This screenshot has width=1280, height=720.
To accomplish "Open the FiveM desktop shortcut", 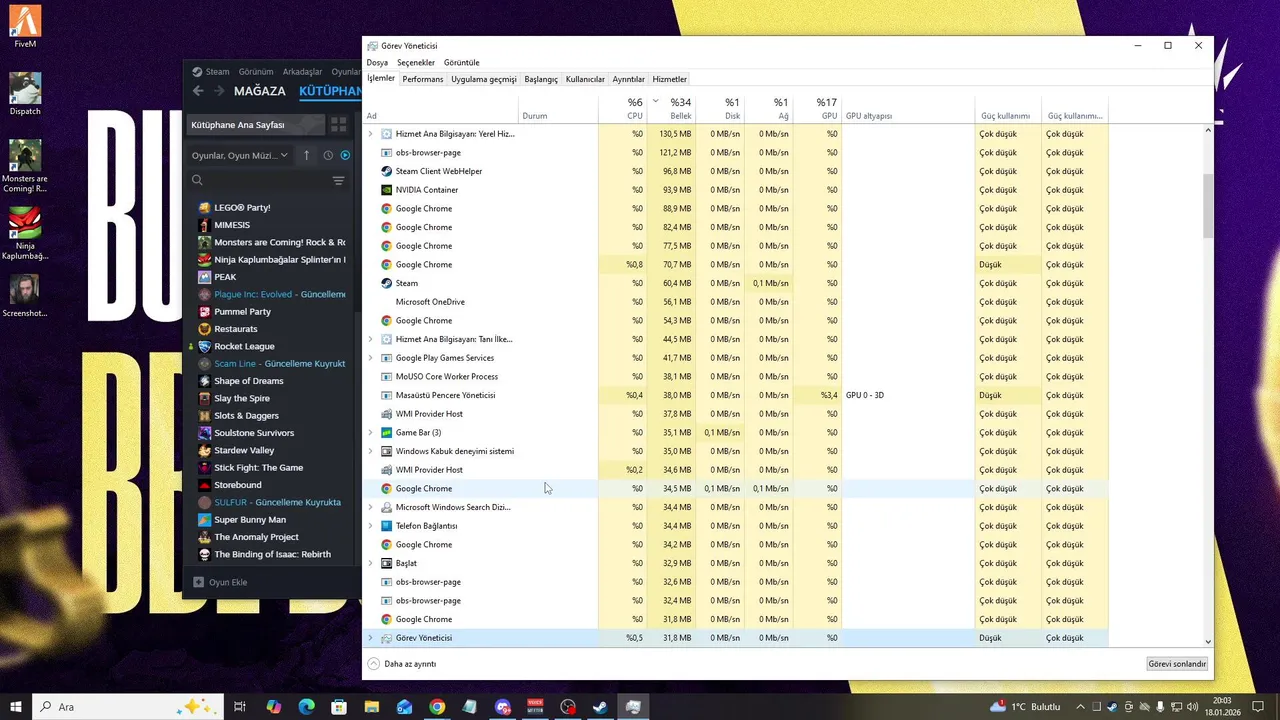I will [25, 27].
